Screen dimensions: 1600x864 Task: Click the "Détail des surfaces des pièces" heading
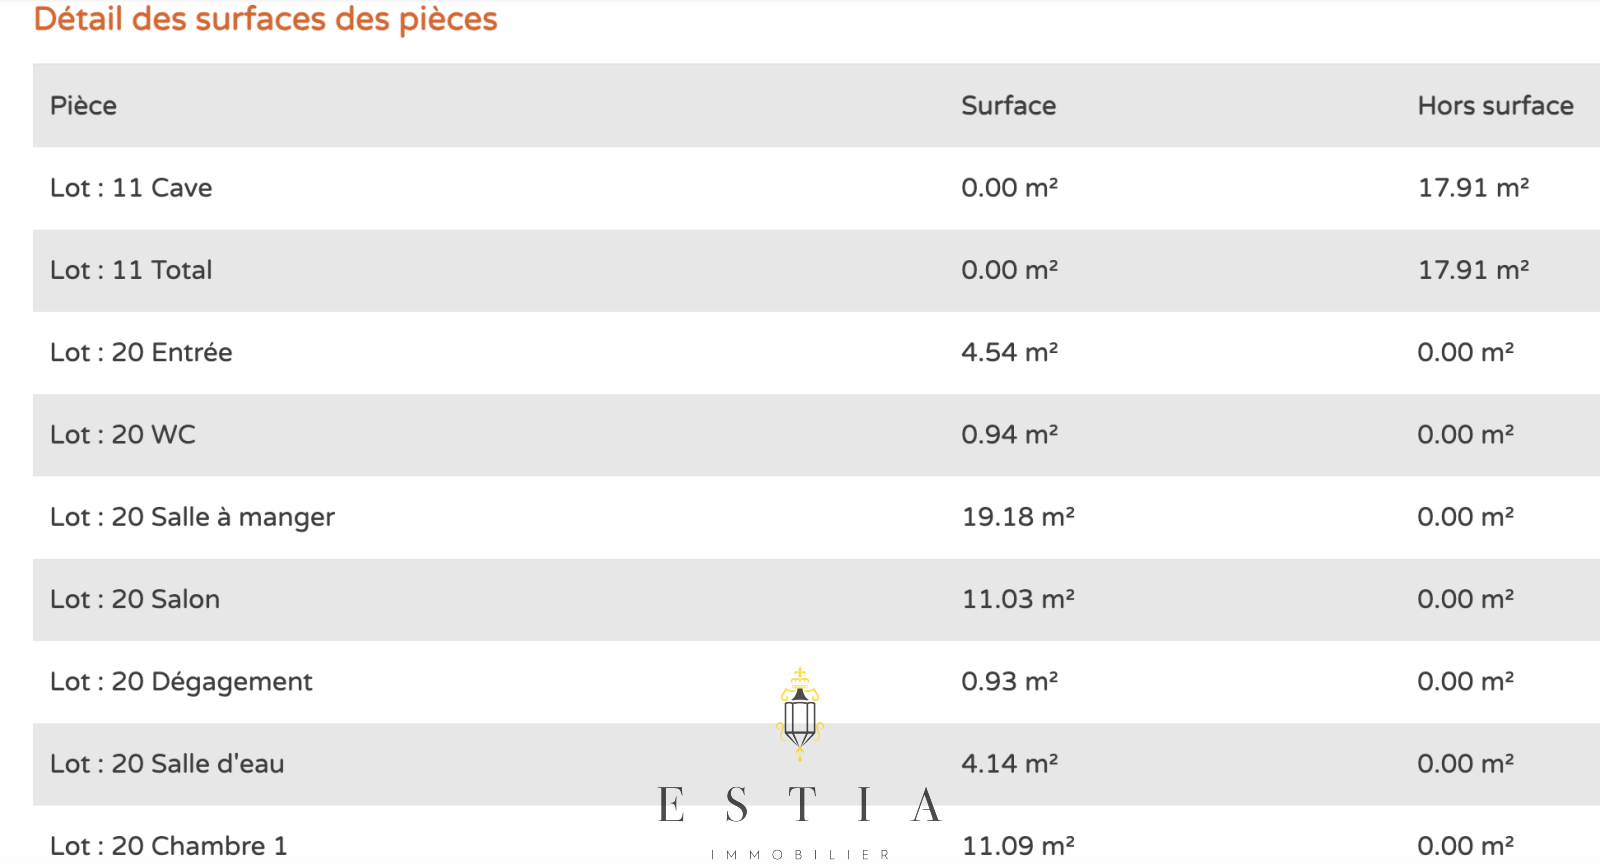pyautogui.click(x=265, y=19)
